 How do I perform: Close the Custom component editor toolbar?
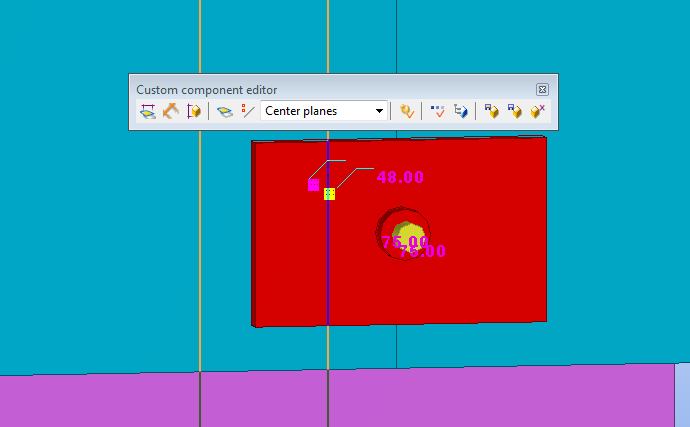coord(542,90)
